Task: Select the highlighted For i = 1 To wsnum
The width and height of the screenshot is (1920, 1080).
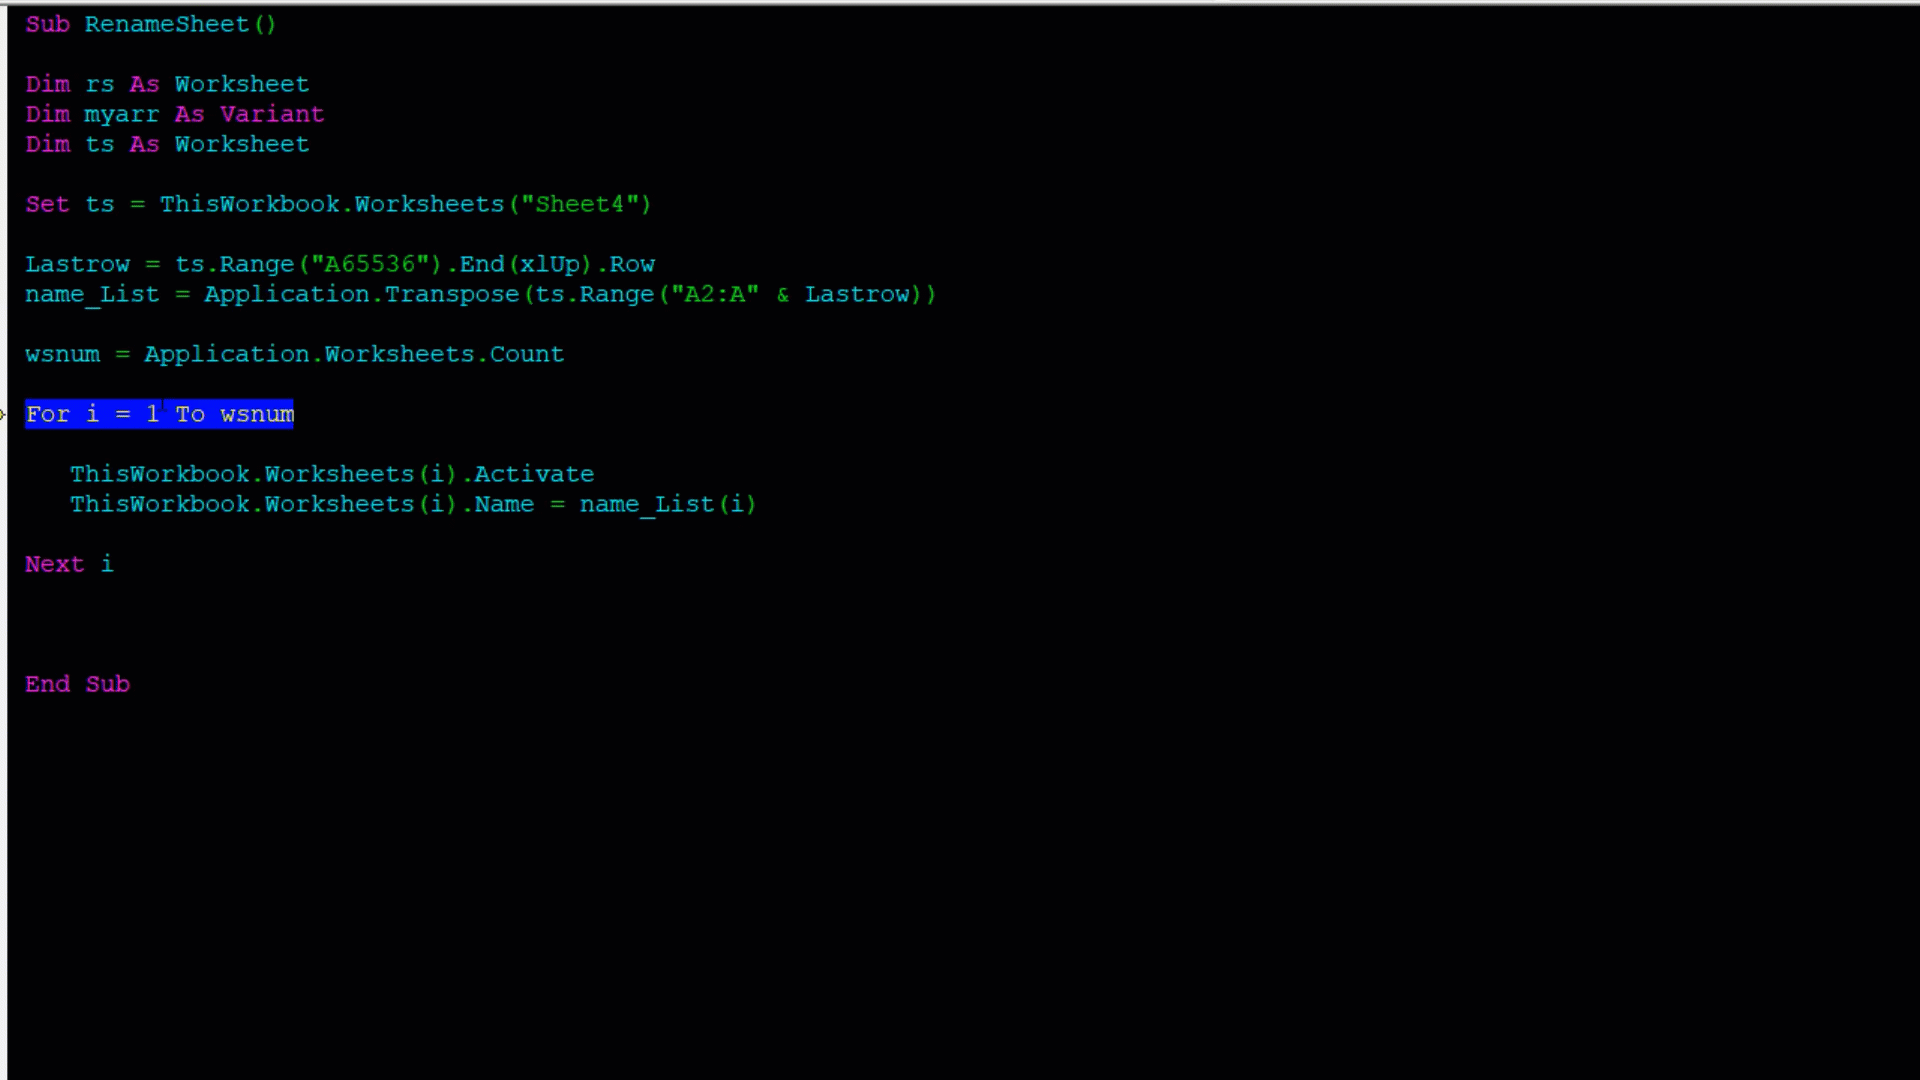Action: coord(156,413)
